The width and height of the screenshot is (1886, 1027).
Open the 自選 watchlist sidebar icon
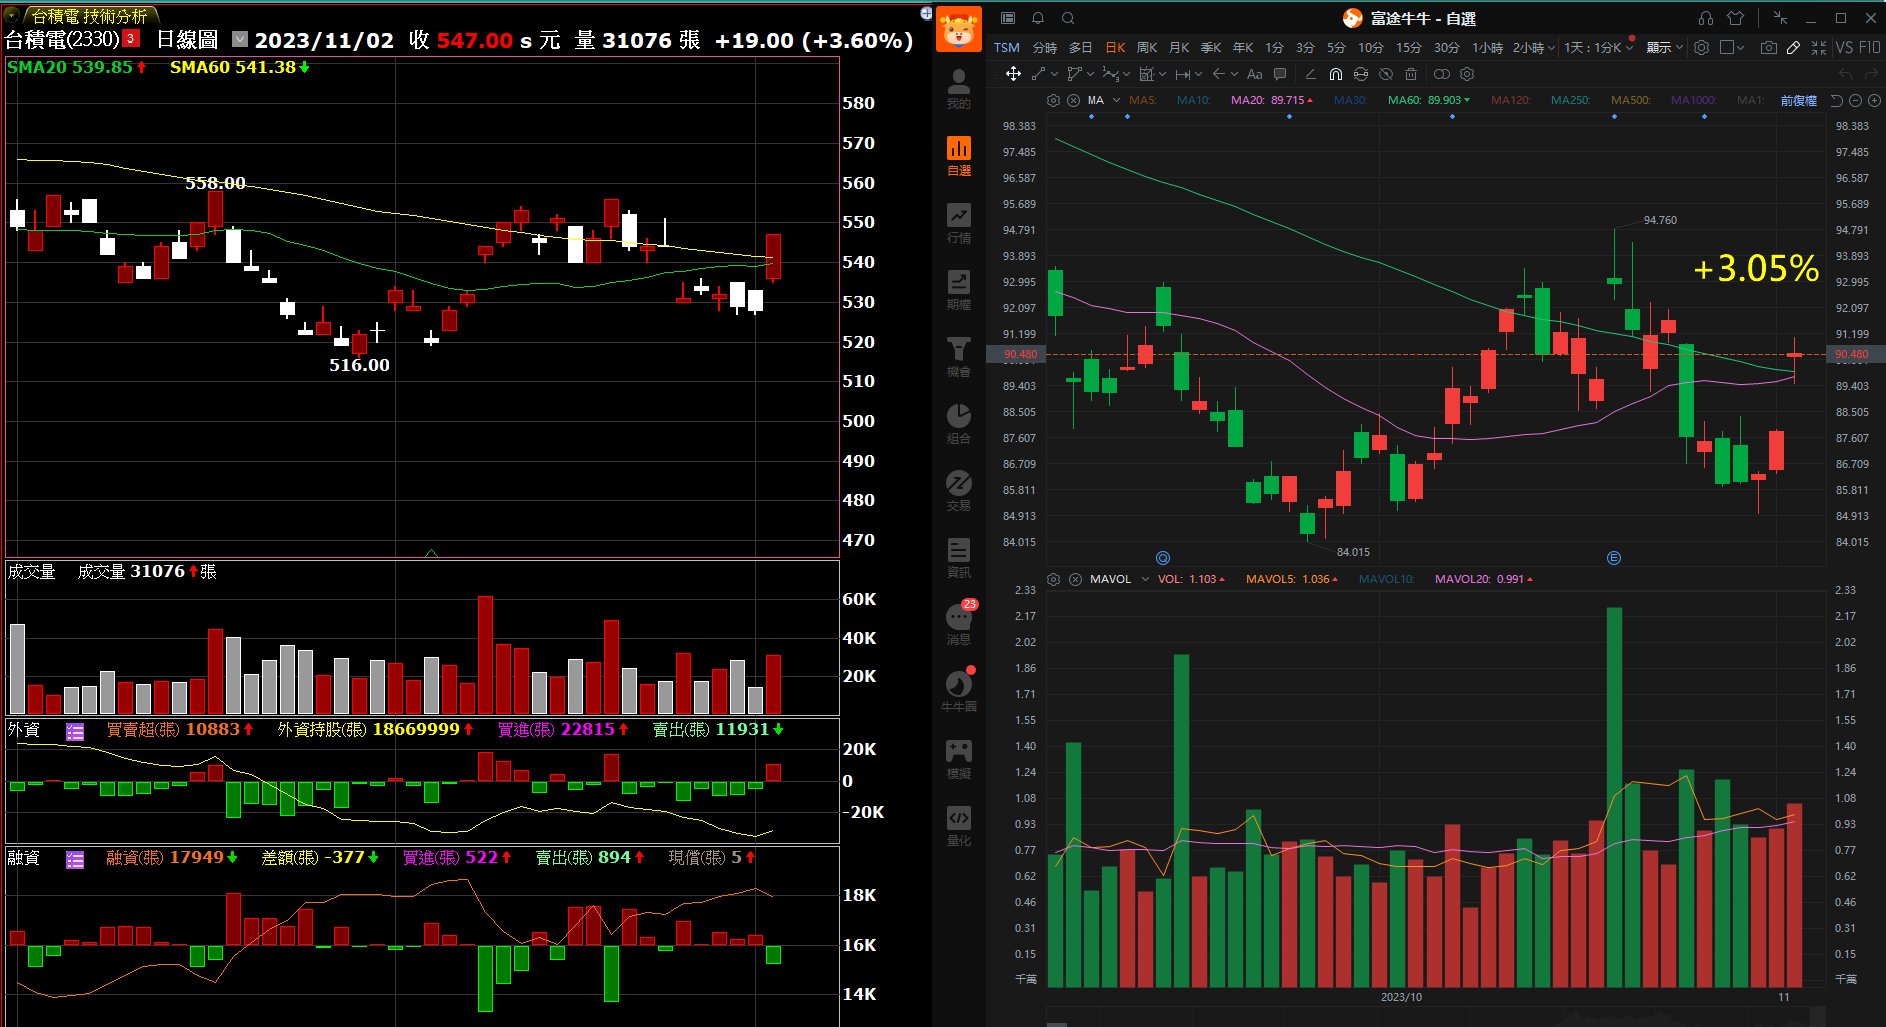pos(958,155)
